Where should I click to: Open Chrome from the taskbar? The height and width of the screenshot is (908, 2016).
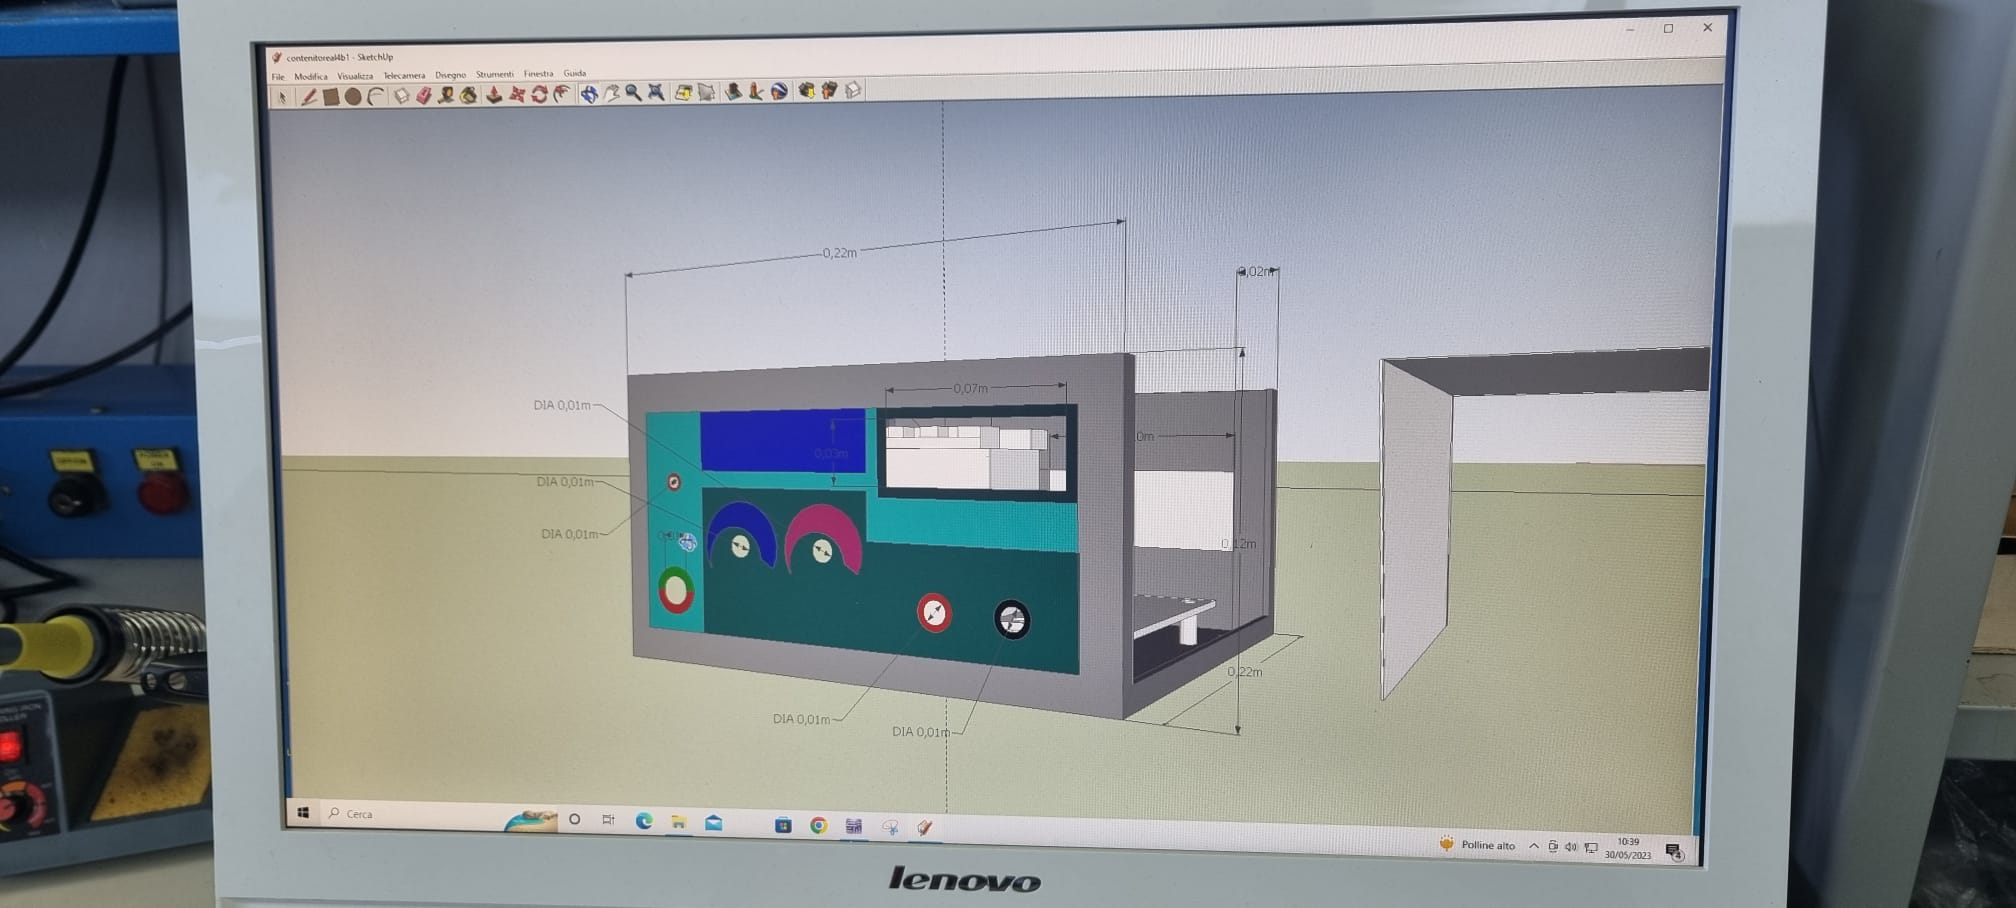(819, 825)
